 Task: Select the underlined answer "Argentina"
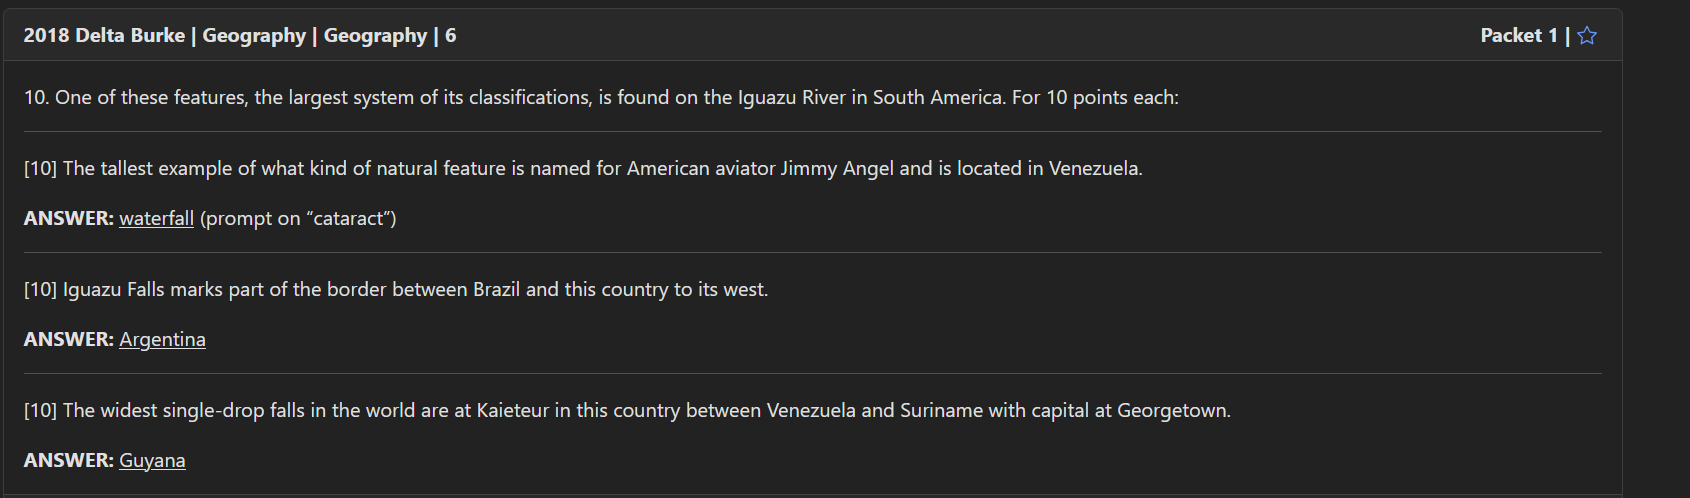(x=162, y=340)
